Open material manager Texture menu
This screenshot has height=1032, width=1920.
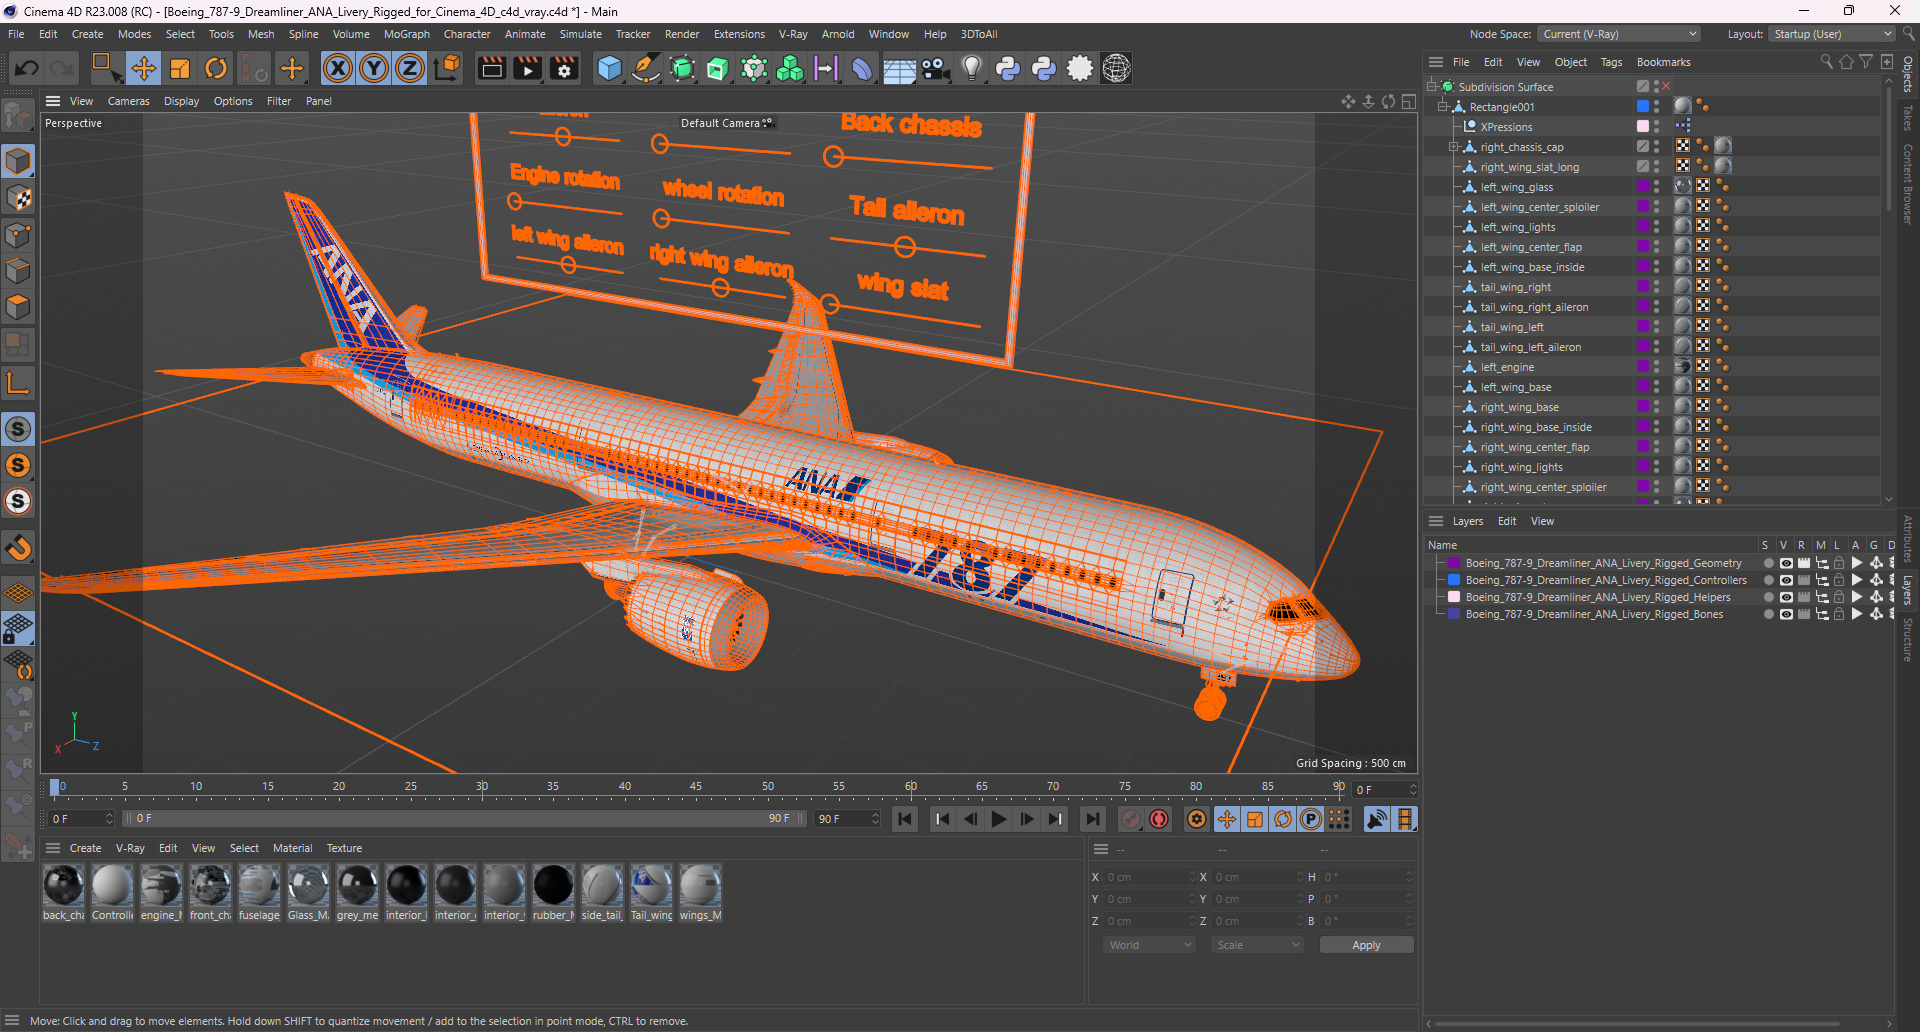point(345,848)
